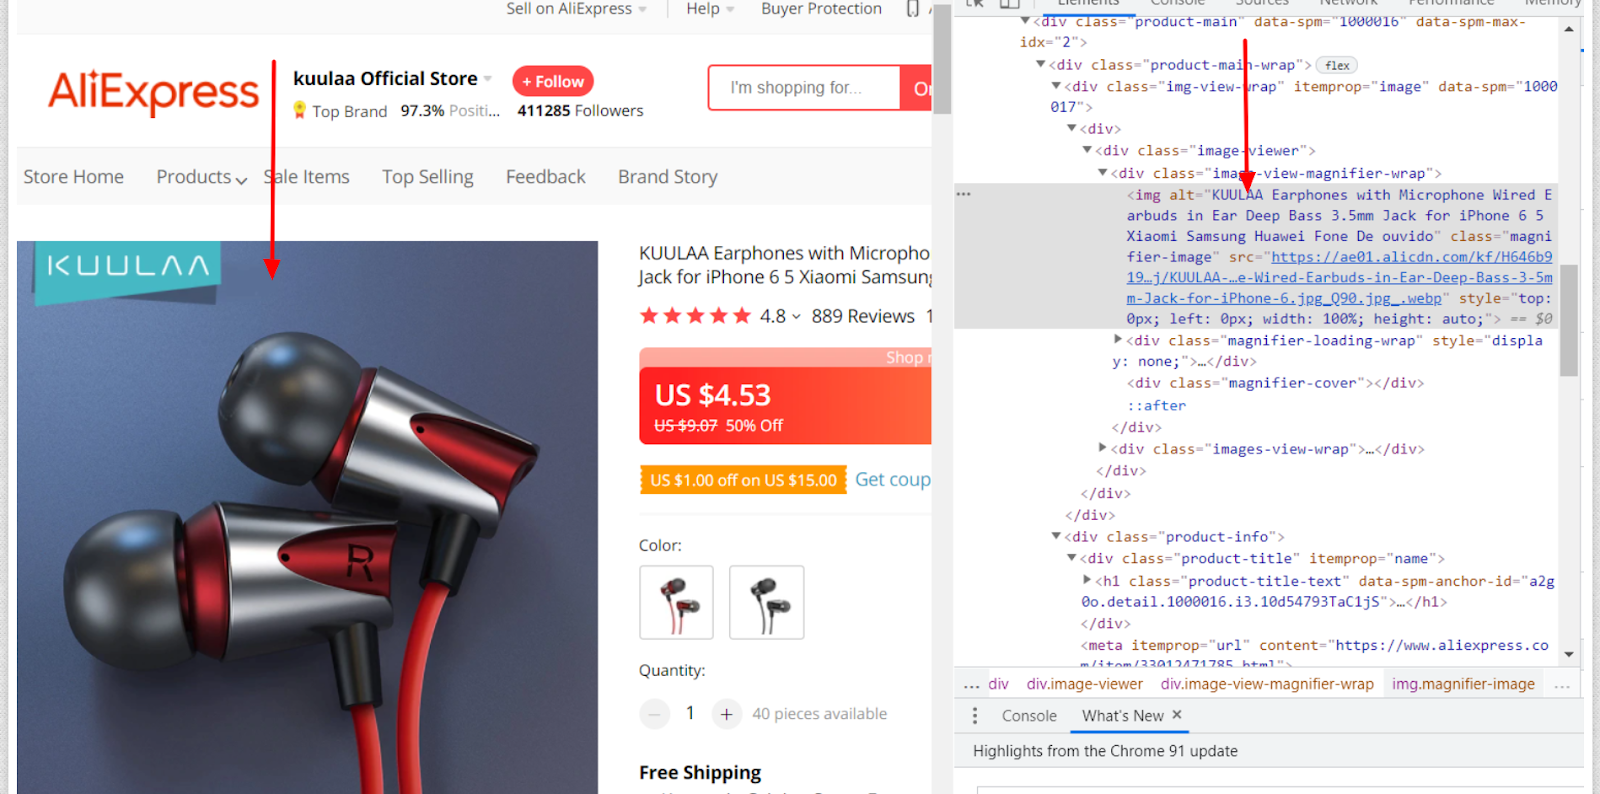Image resolution: width=1600 pixels, height=794 pixels.
Task: Expand the Products menu
Action: click(201, 177)
